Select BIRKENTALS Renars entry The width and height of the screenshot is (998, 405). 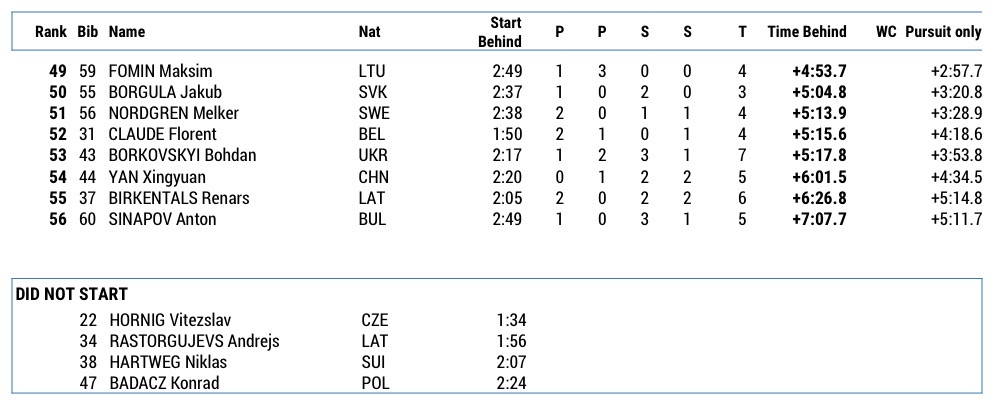(179, 198)
